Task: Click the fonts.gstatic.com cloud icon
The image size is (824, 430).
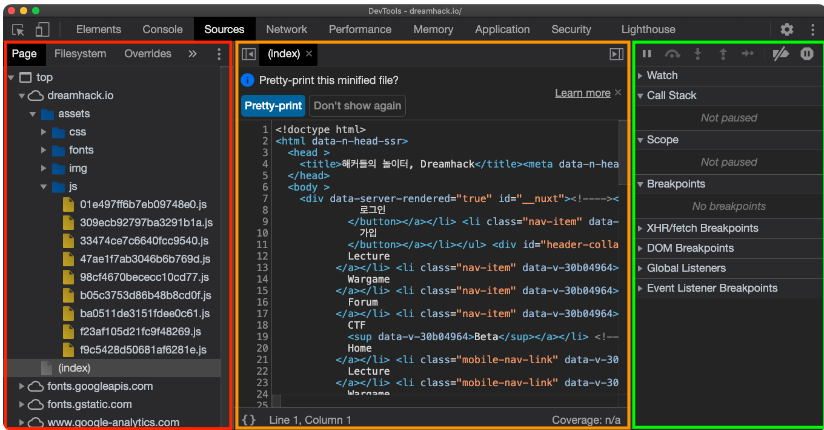Action: coord(35,405)
